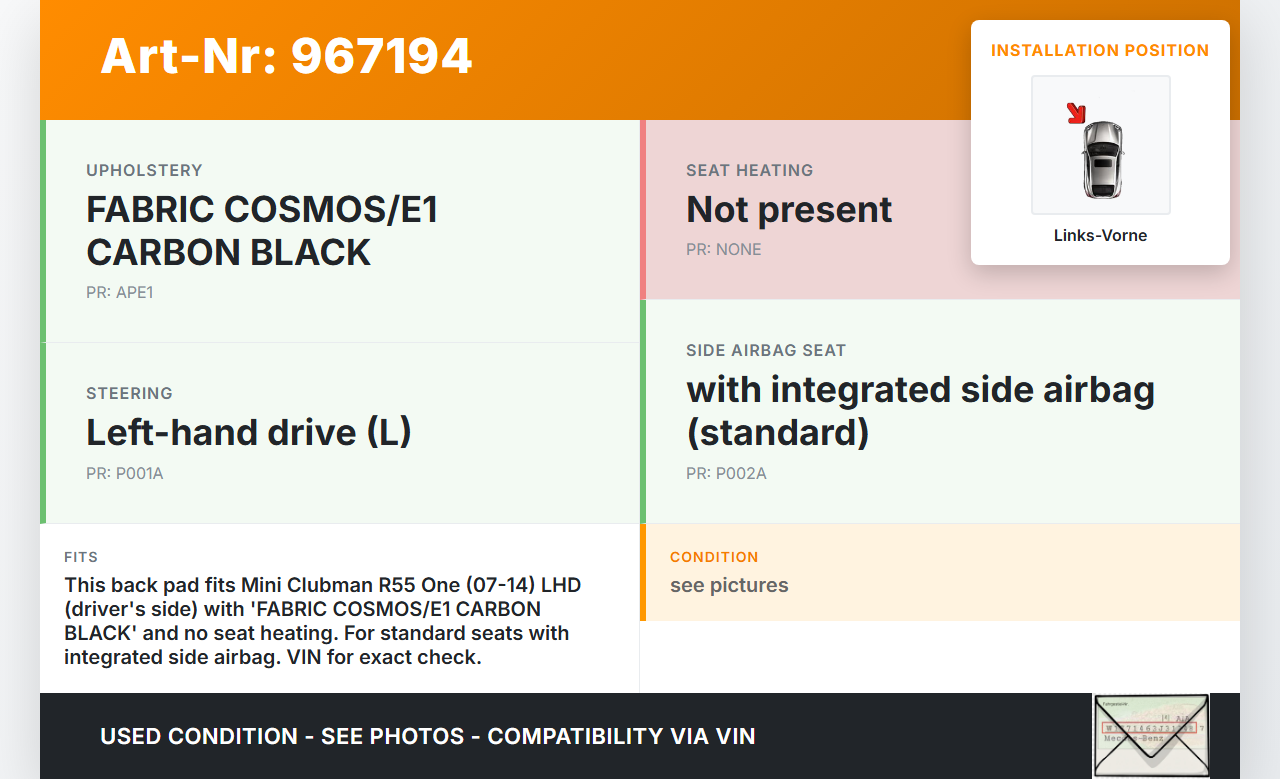Click the top-view car image

pos(1102,158)
